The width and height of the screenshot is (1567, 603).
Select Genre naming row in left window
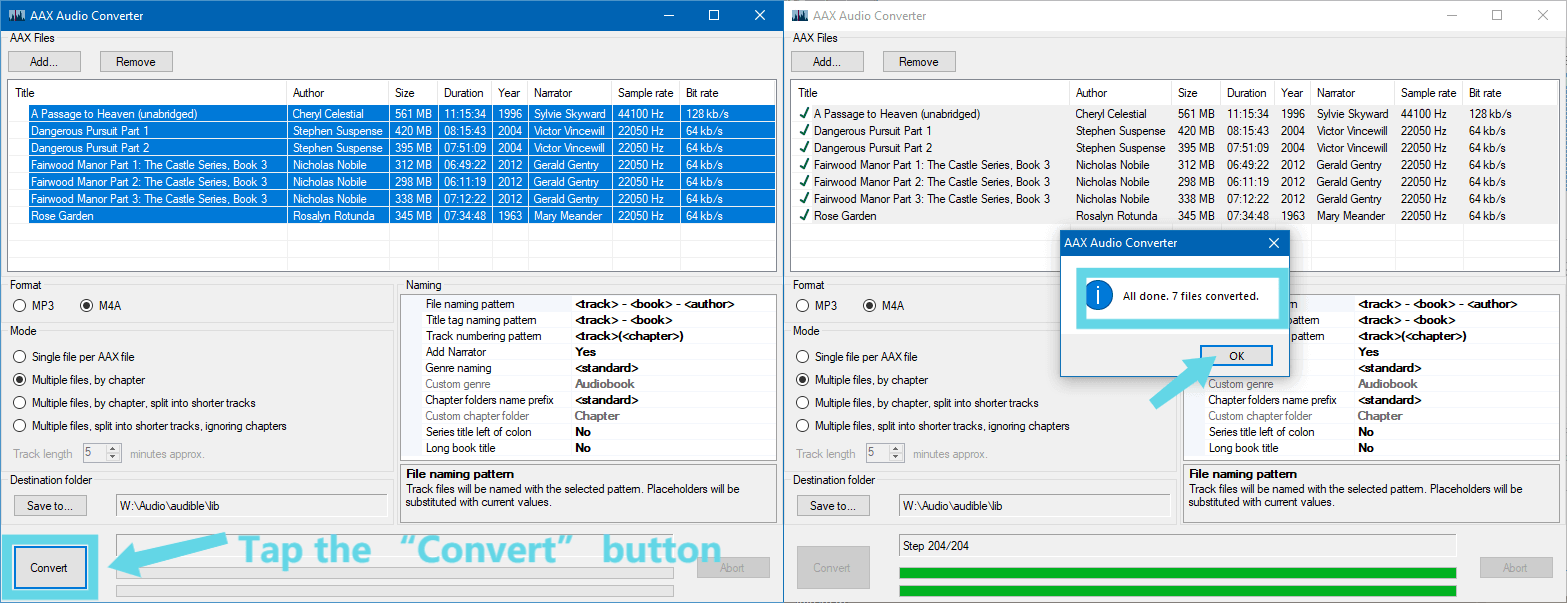pyautogui.click(x=587, y=368)
